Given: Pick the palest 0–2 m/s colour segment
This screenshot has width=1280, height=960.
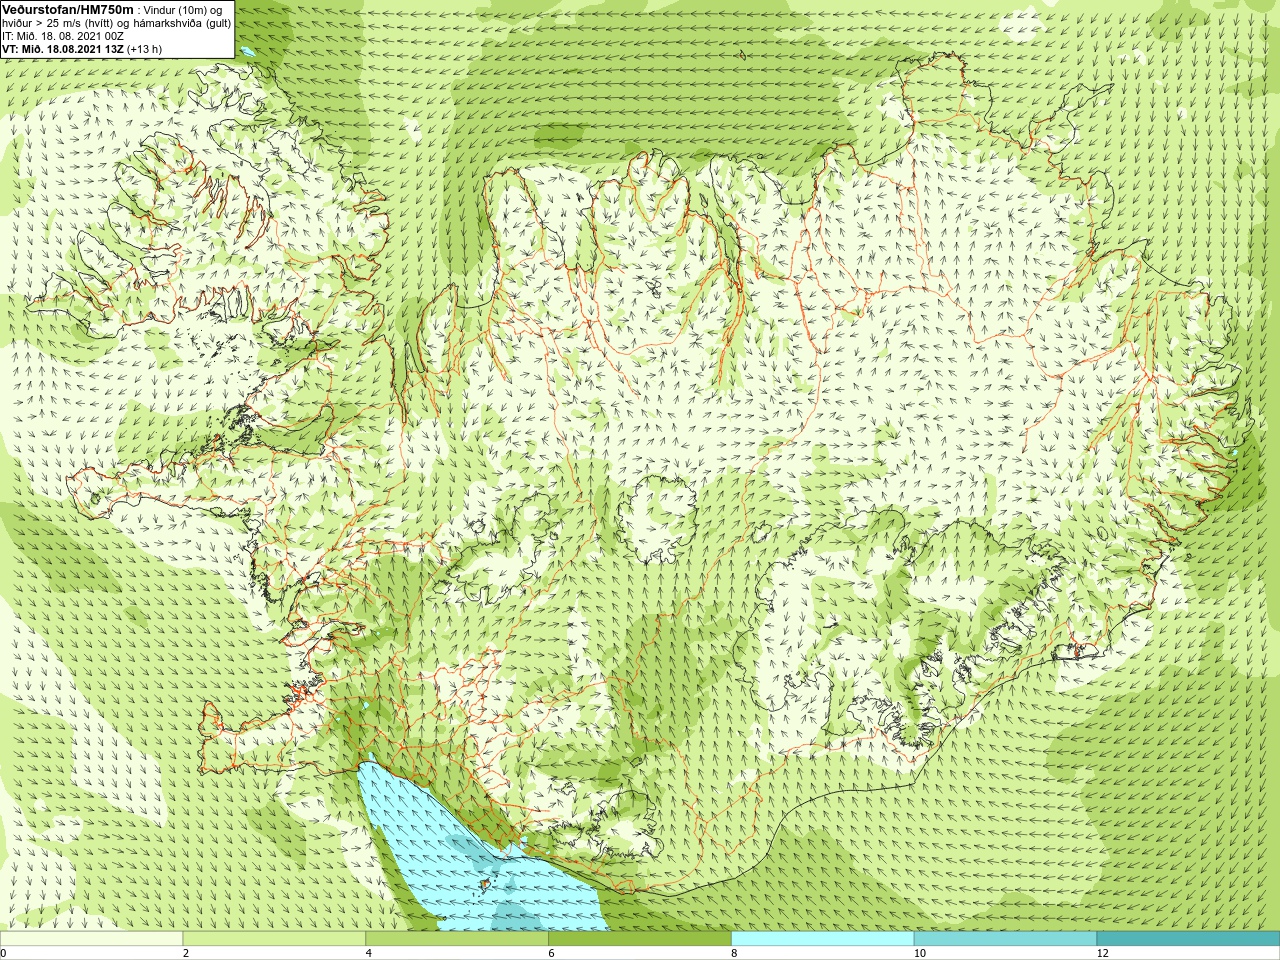Looking at the screenshot, I should coord(91,939).
